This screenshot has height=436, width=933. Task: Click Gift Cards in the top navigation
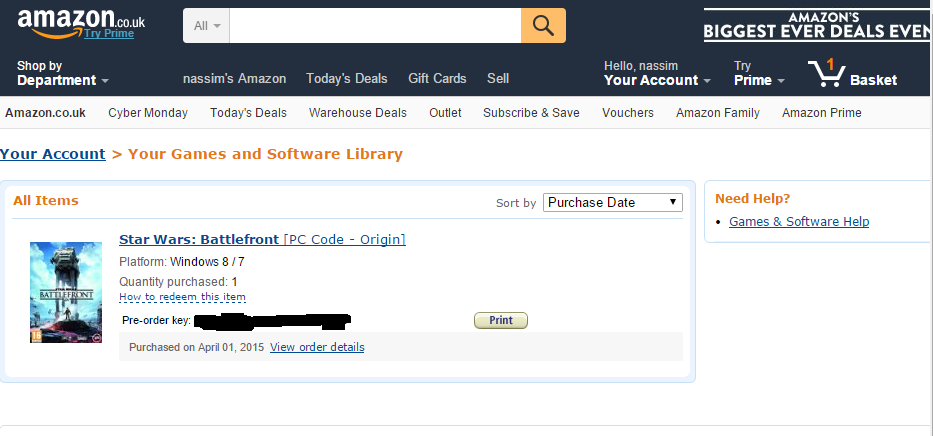pyautogui.click(x=437, y=78)
